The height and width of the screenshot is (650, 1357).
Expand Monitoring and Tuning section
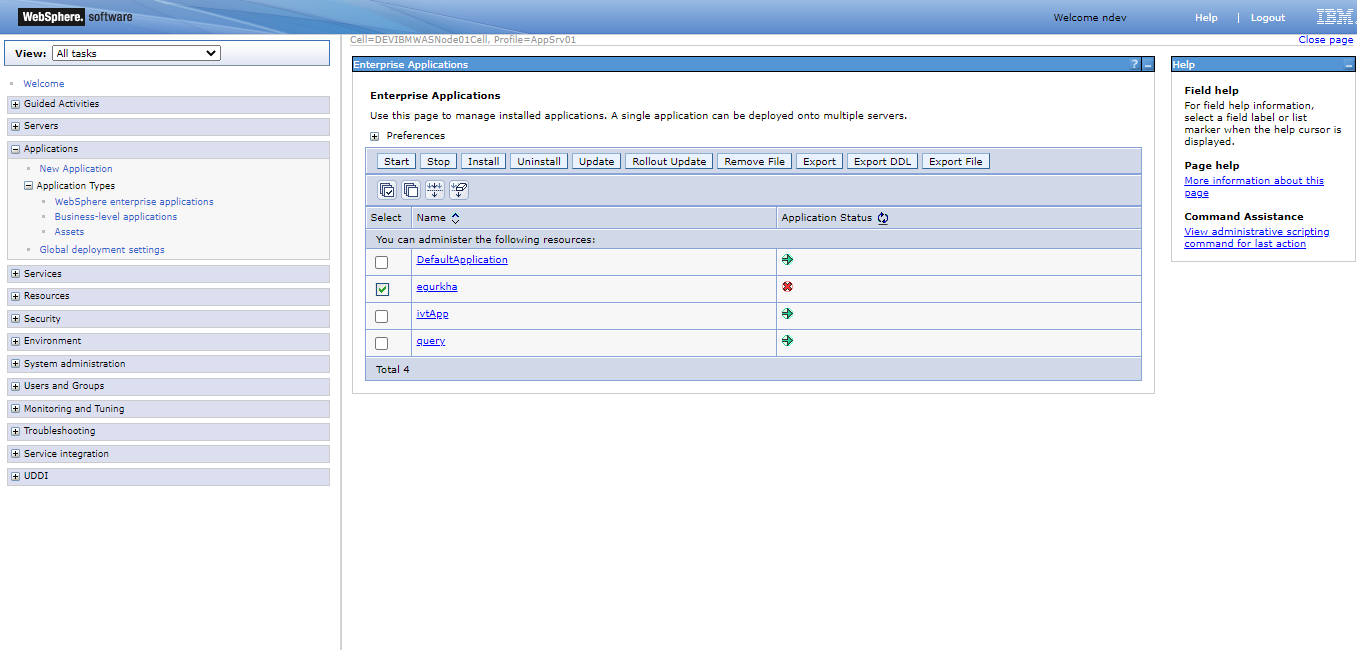15,409
